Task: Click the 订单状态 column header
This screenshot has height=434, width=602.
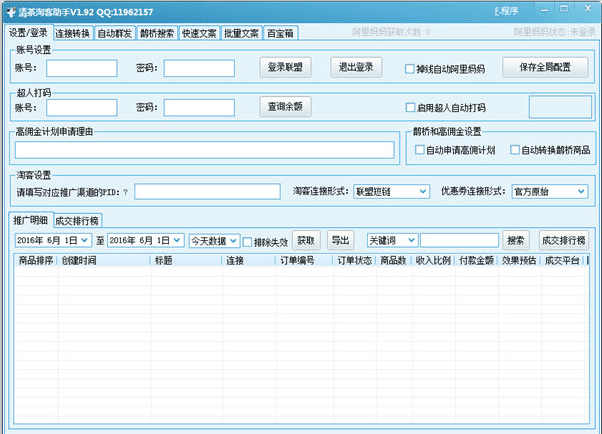Action: coord(354,260)
